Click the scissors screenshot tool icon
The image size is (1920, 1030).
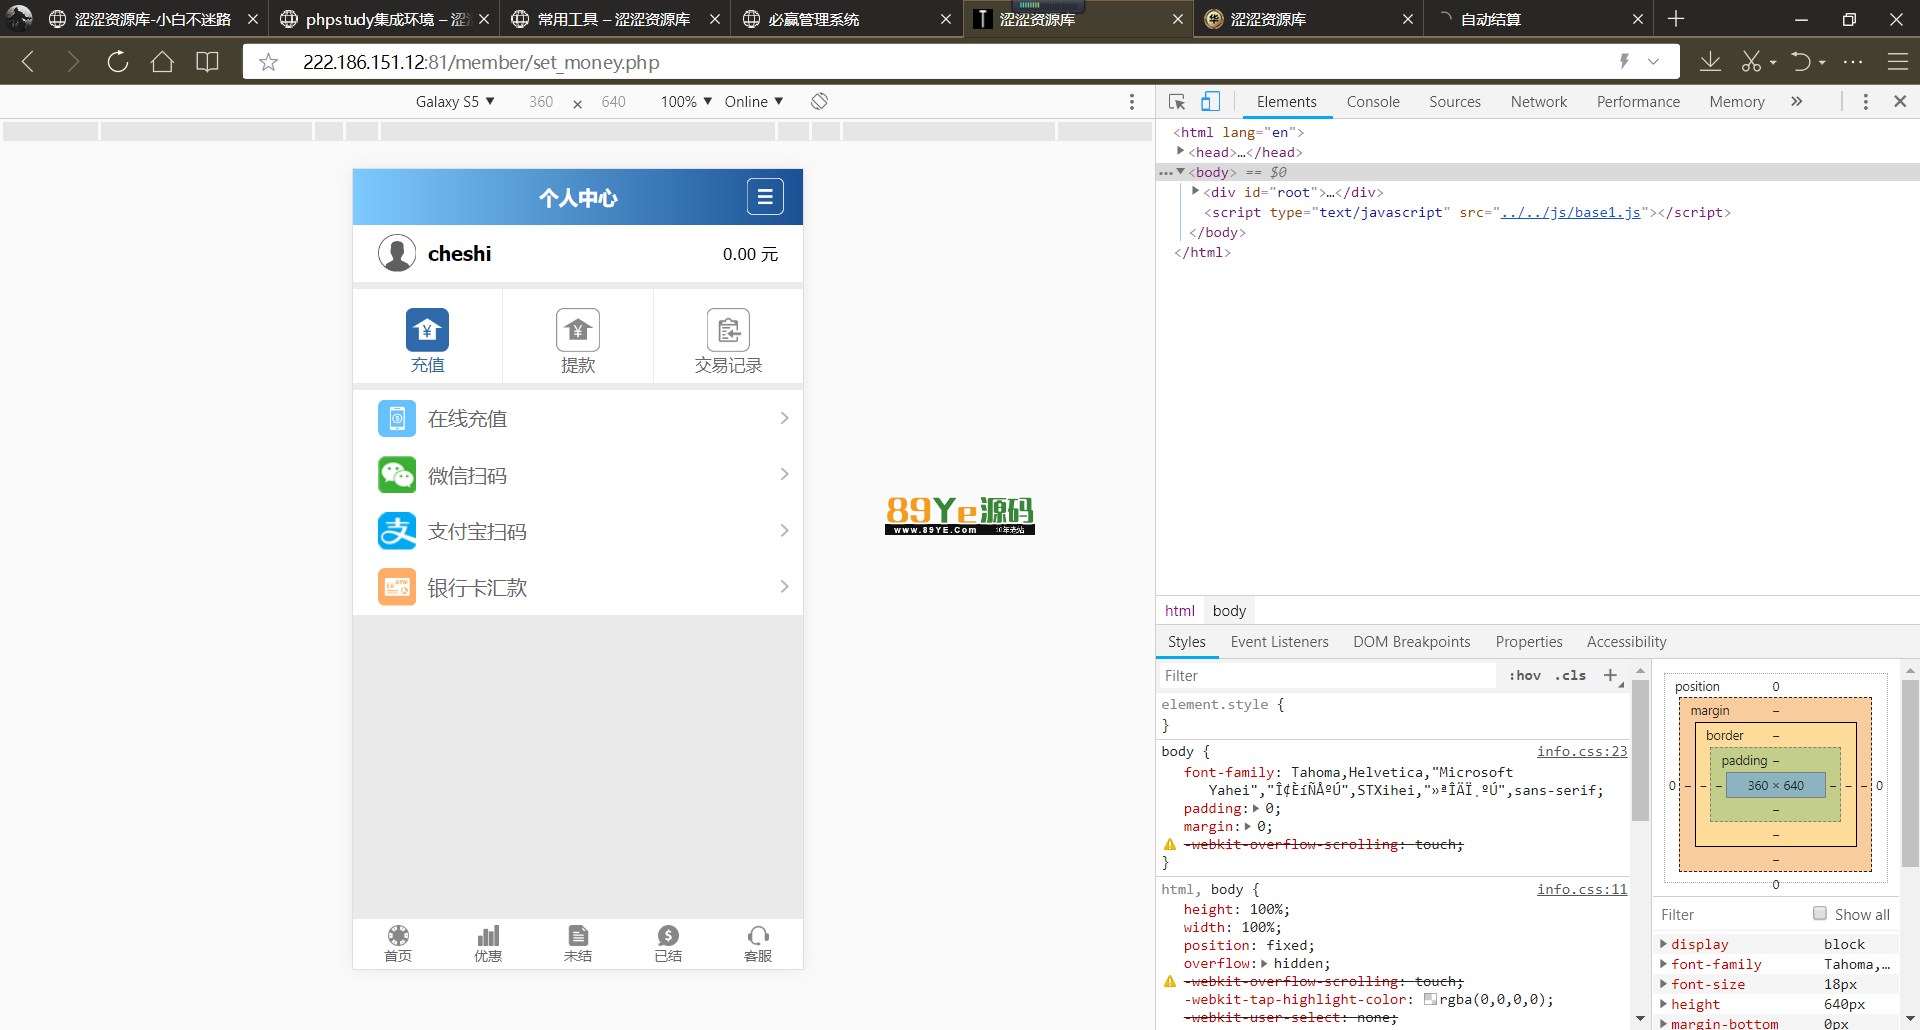[x=1751, y=62]
